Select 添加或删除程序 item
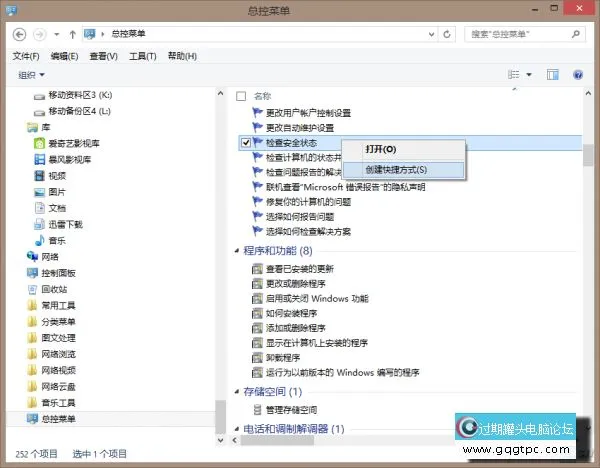 click(296, 328)
